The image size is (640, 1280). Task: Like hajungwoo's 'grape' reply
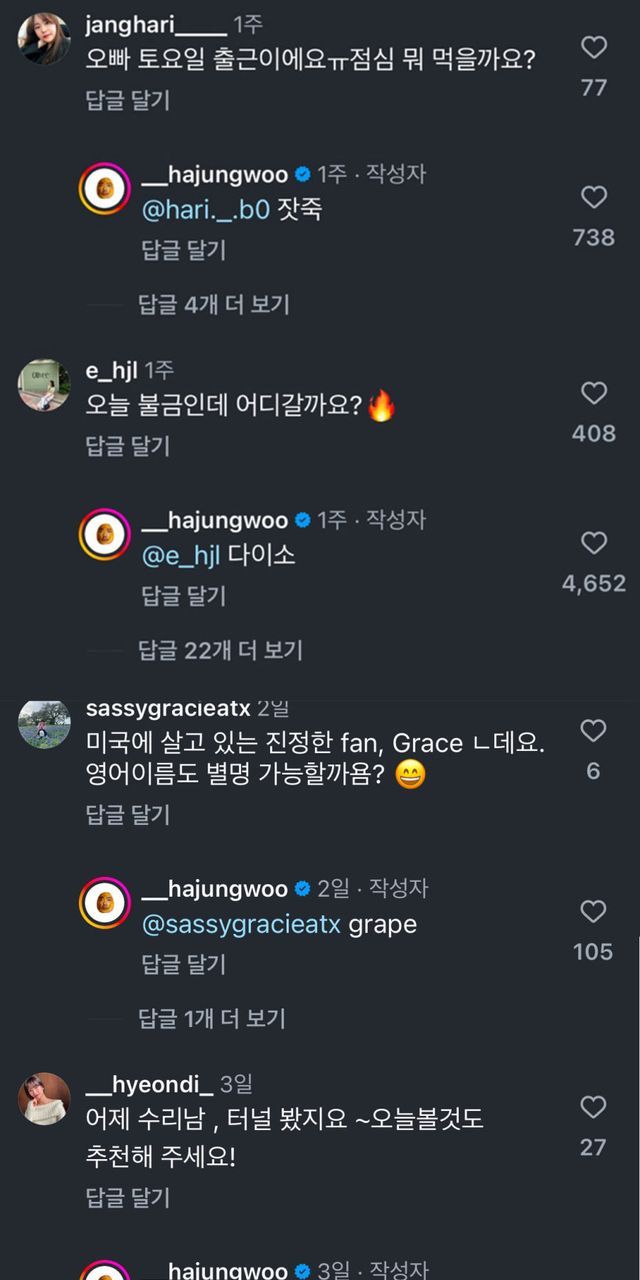point(594,911)
